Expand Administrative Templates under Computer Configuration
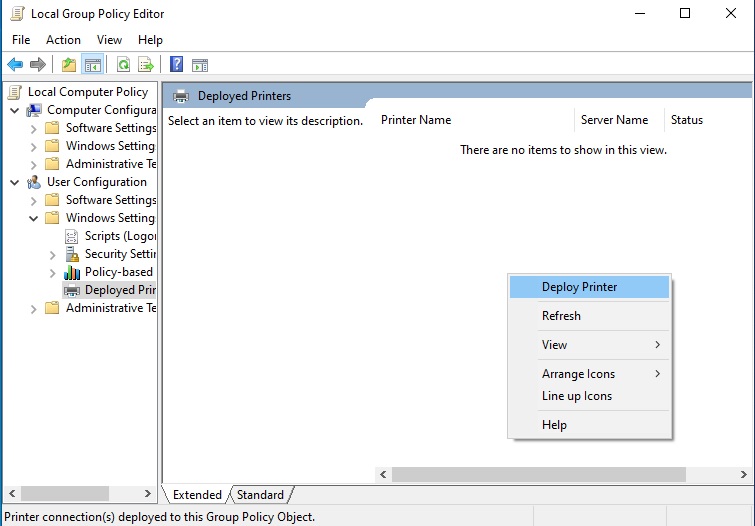 (x=34, y=165)
